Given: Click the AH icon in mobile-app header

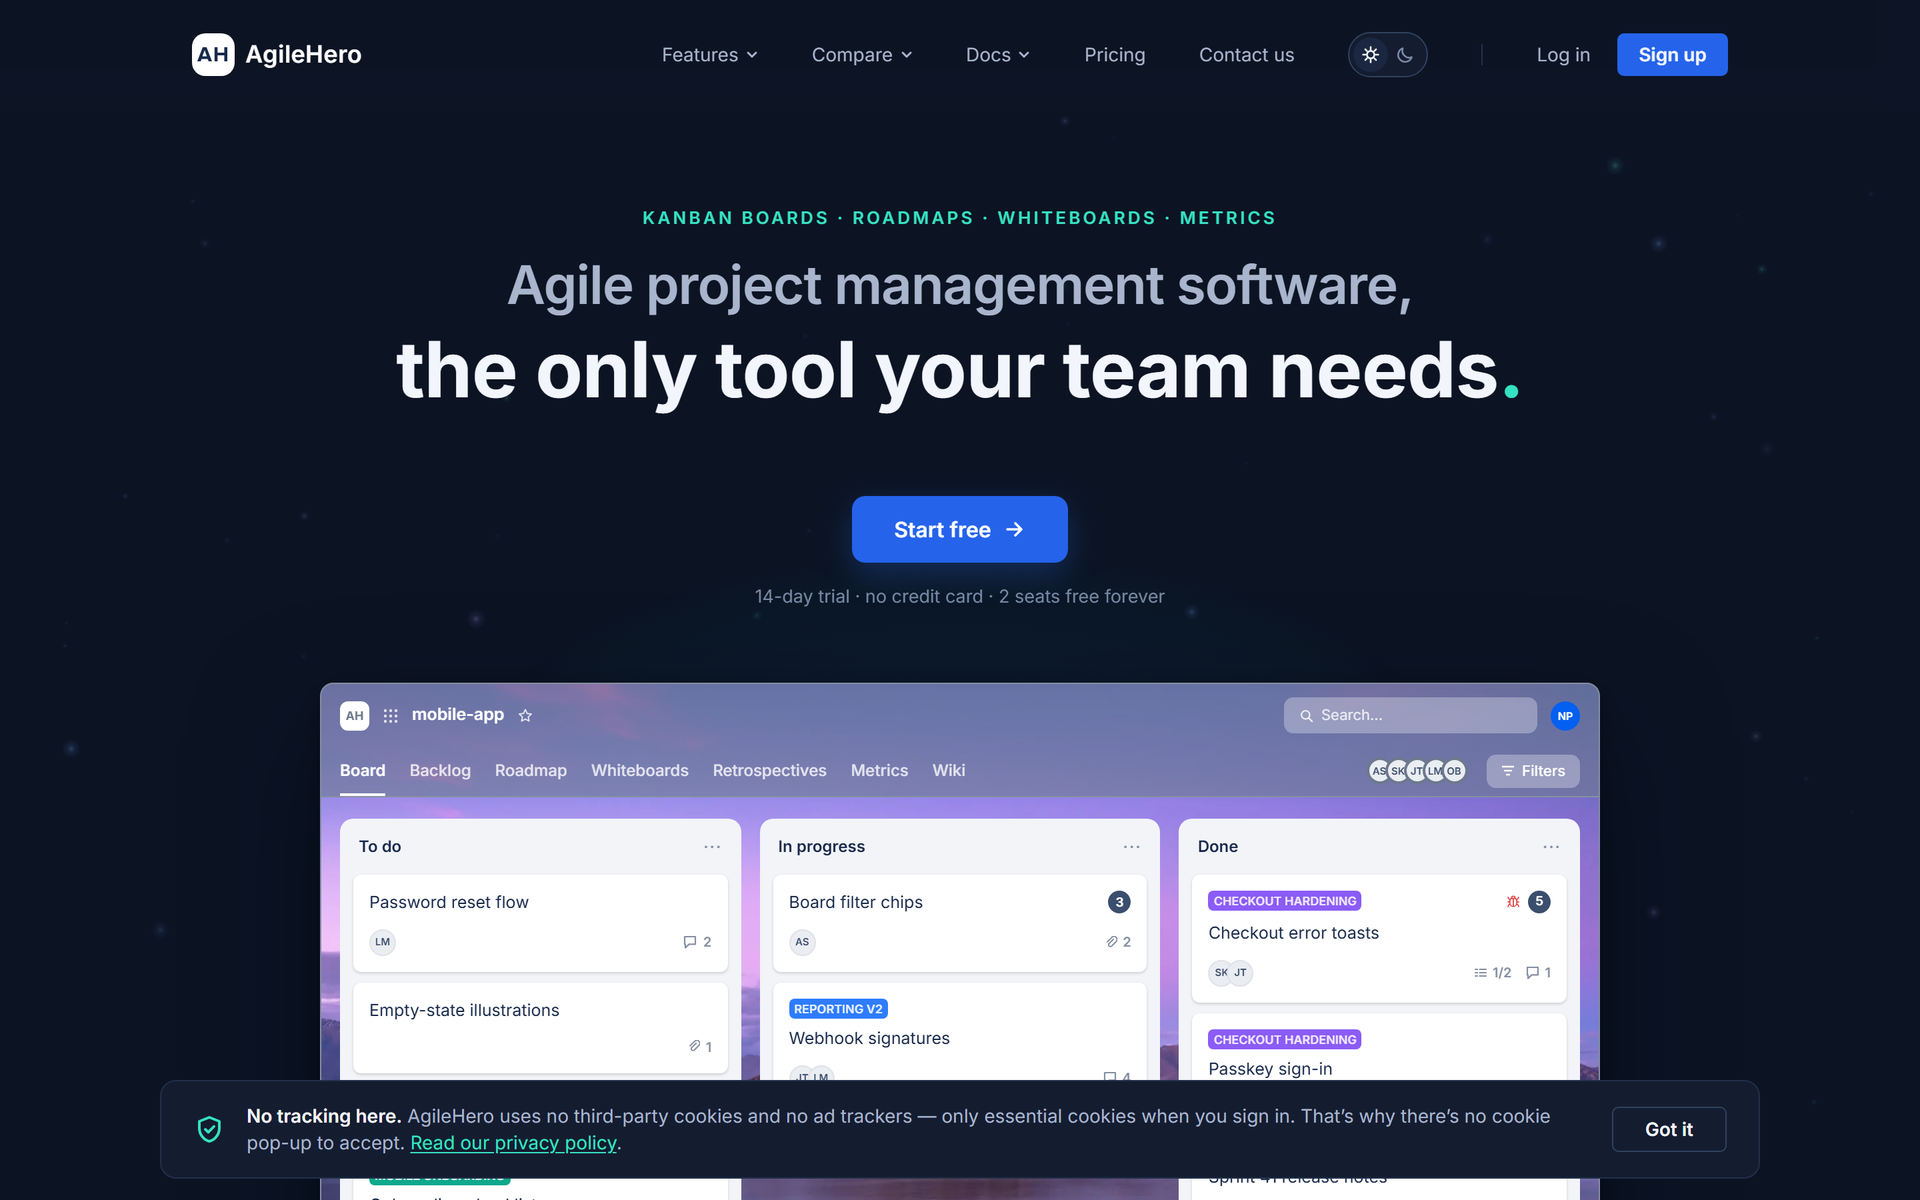Looking at the screenshot, I should [354, 716].
